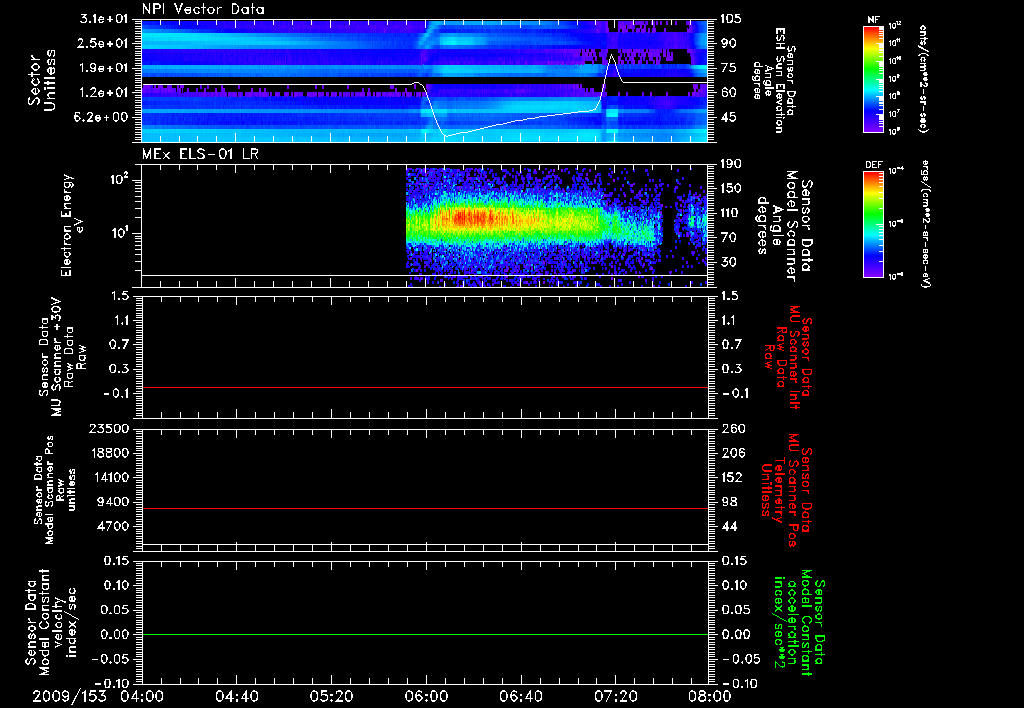
Task: Click the 'DEF' label above the color bar
Action: tap(873, 165)
